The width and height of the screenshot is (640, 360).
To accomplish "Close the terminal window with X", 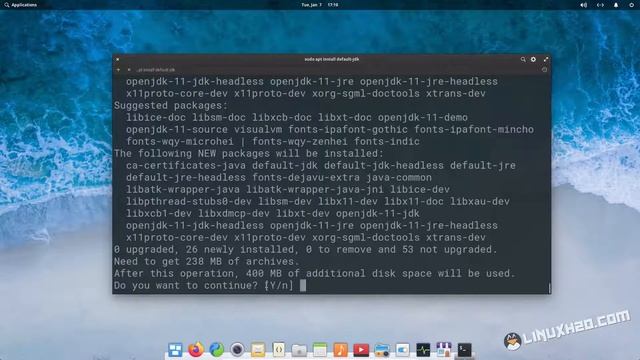I will coord(118,60).
